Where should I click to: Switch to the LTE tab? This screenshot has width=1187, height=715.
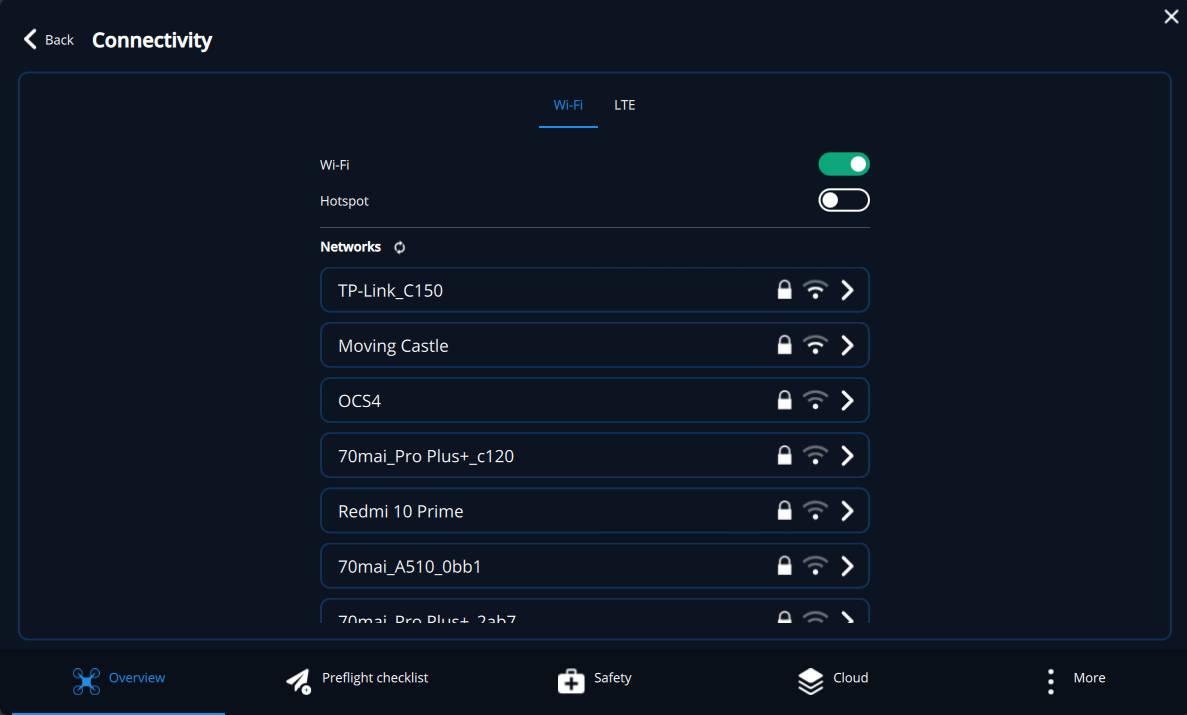(624, 105)
